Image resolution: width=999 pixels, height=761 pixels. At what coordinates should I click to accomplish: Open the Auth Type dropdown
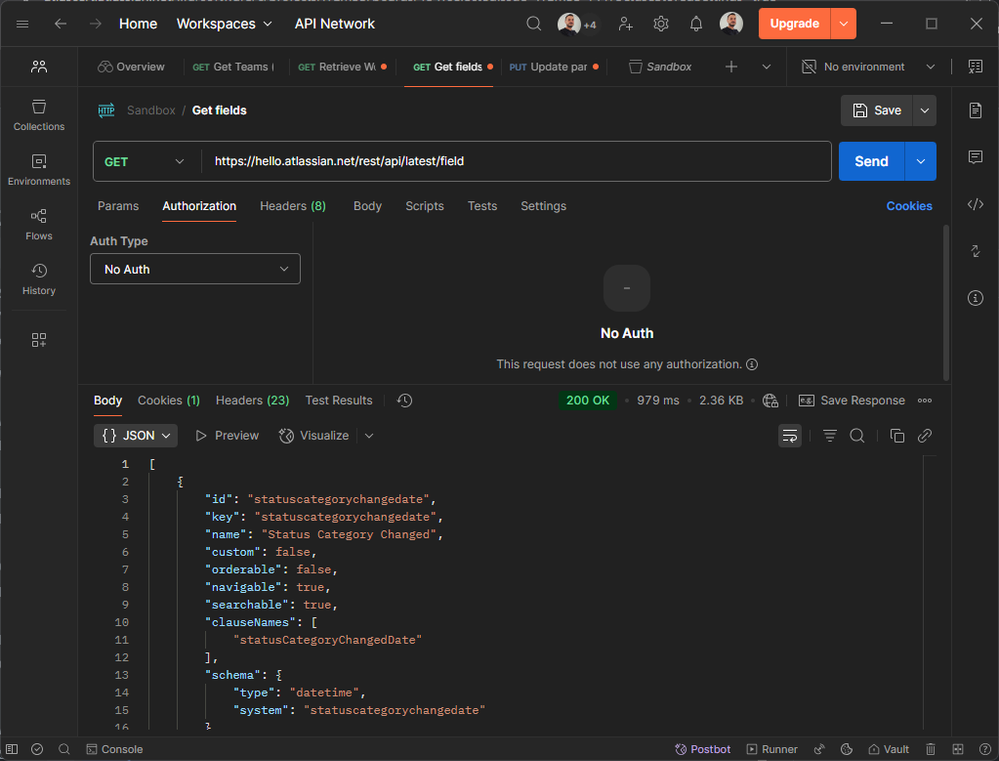(x=195, y=269)
